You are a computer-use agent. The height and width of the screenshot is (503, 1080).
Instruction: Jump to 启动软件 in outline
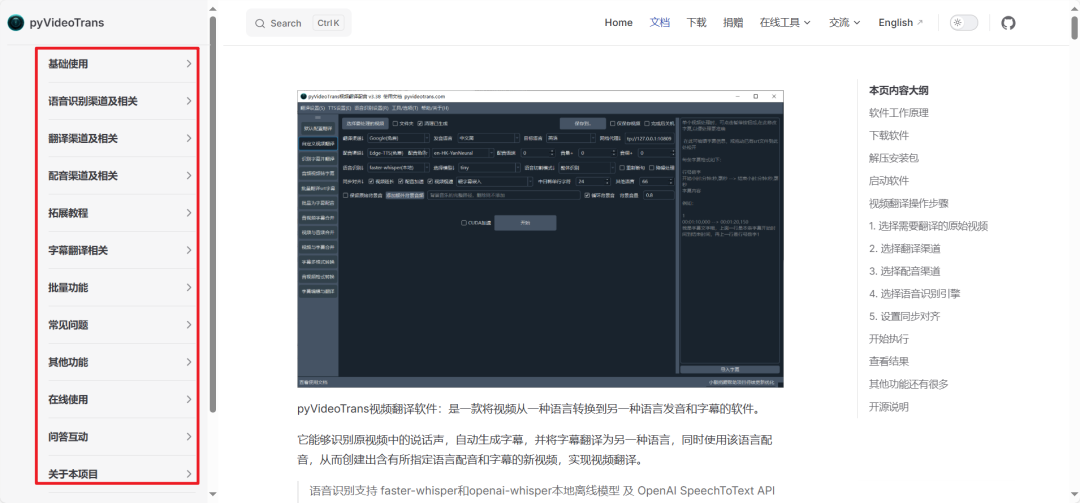pos(889,181)
